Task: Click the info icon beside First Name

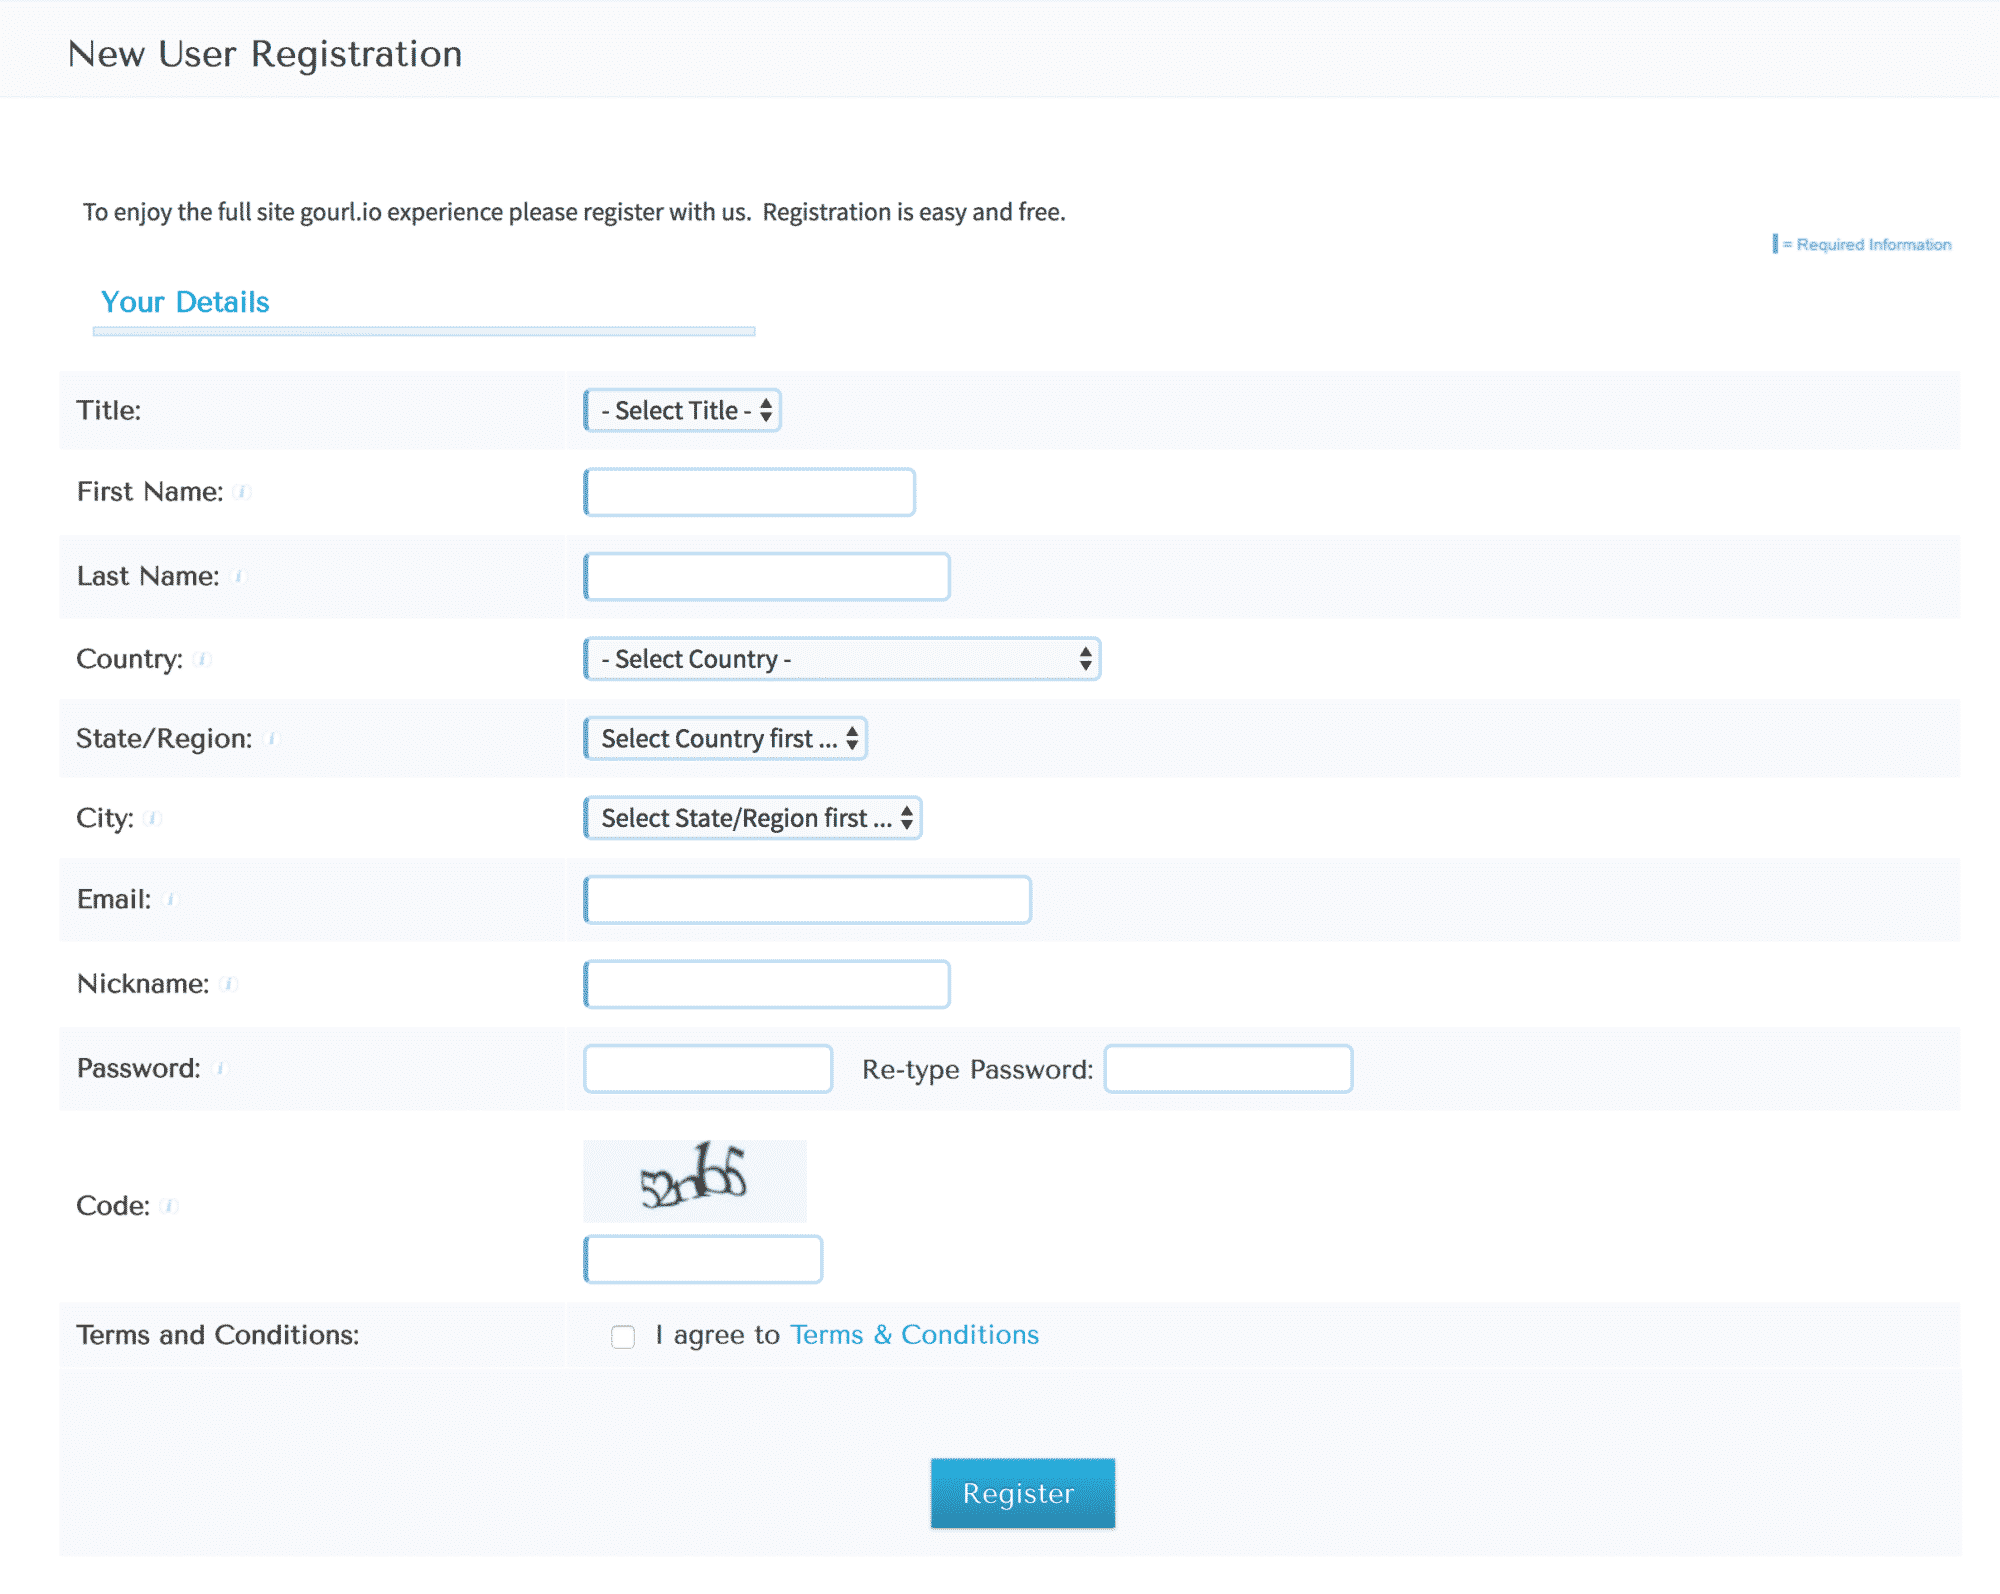Action: point(243,492)
